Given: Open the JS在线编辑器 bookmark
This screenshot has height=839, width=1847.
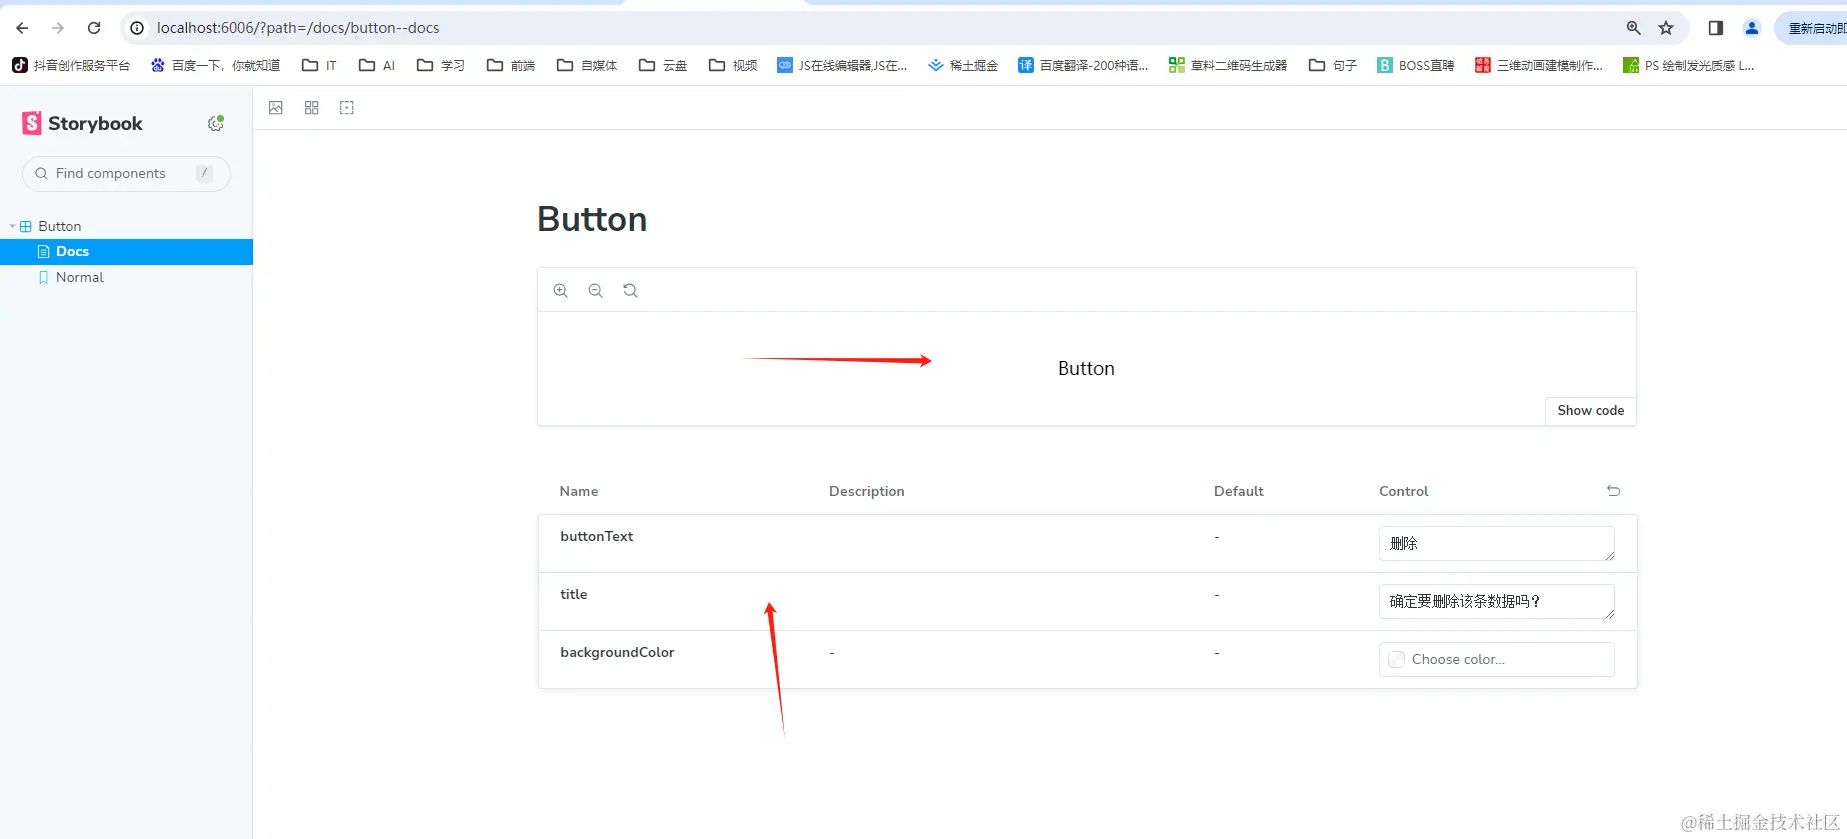Looking at the screenshot, I should 842,66.
